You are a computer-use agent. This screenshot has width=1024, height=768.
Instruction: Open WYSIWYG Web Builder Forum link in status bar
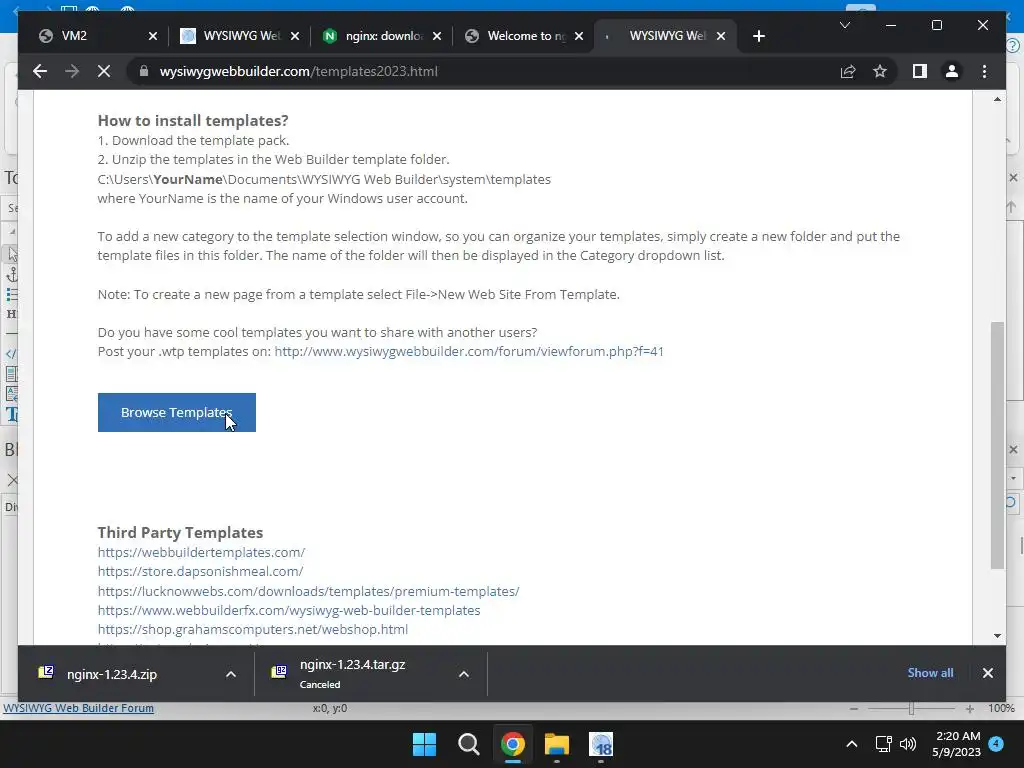point(78,708)
